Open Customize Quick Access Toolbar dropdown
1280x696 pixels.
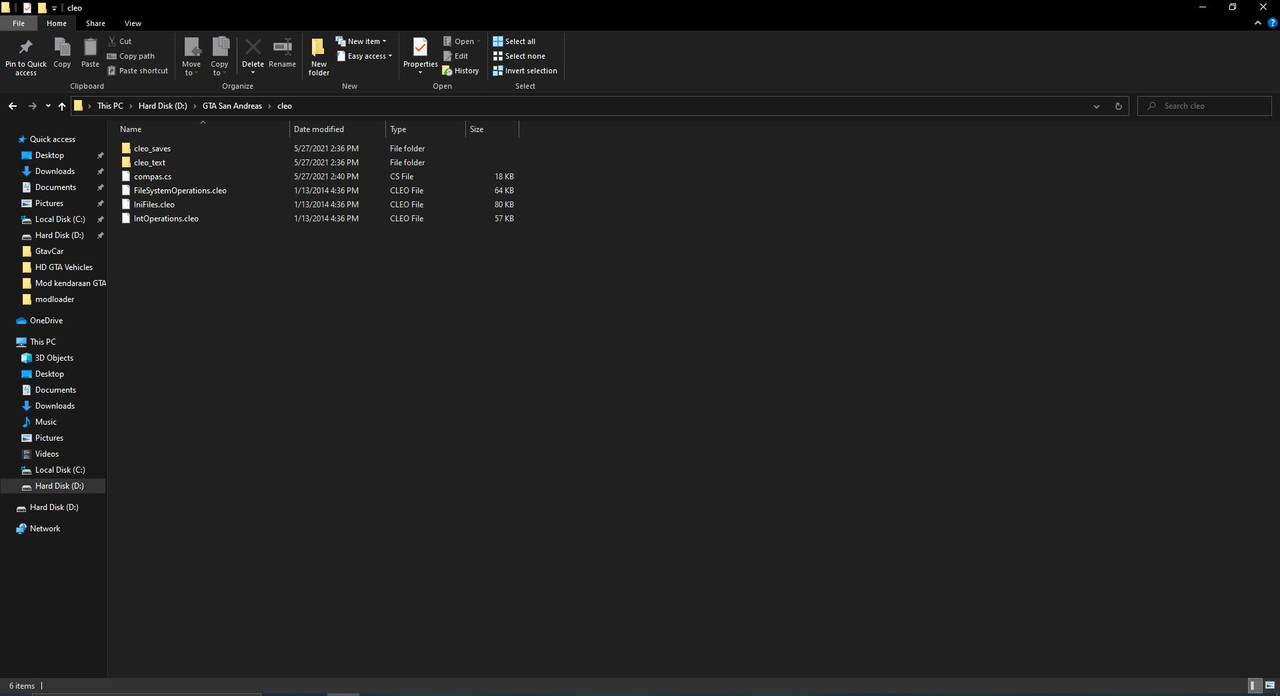click(x=54, y=7)
